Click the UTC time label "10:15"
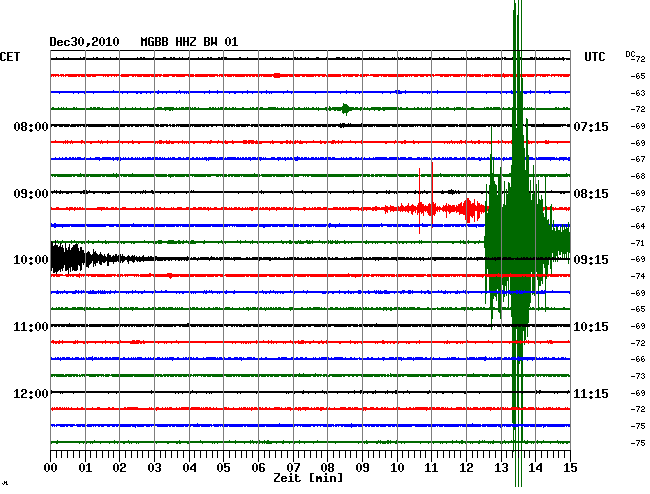The height and width of the screenshot is (494, 650). pyautogui.click(x=591, y=327)
